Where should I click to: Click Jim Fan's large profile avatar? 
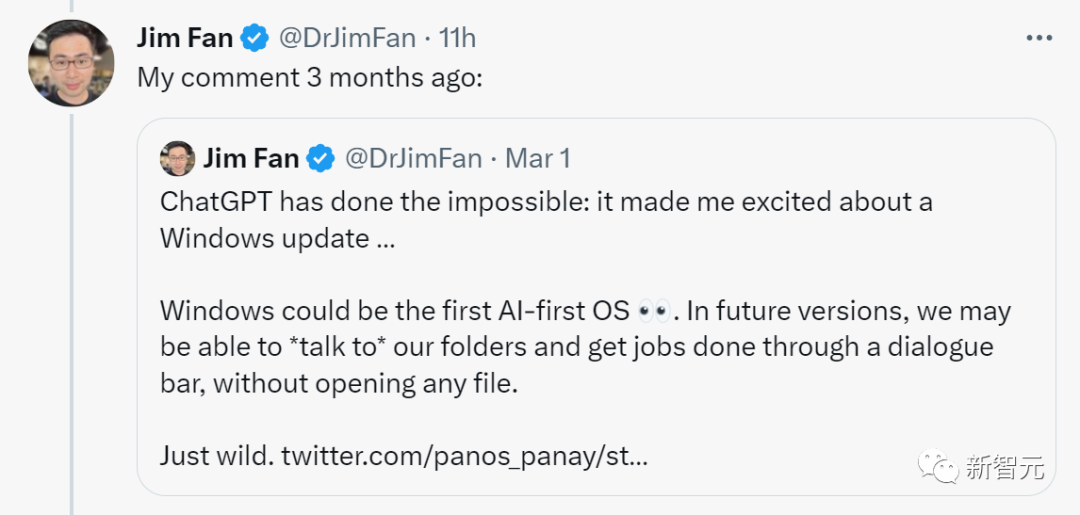coord(71,63)
